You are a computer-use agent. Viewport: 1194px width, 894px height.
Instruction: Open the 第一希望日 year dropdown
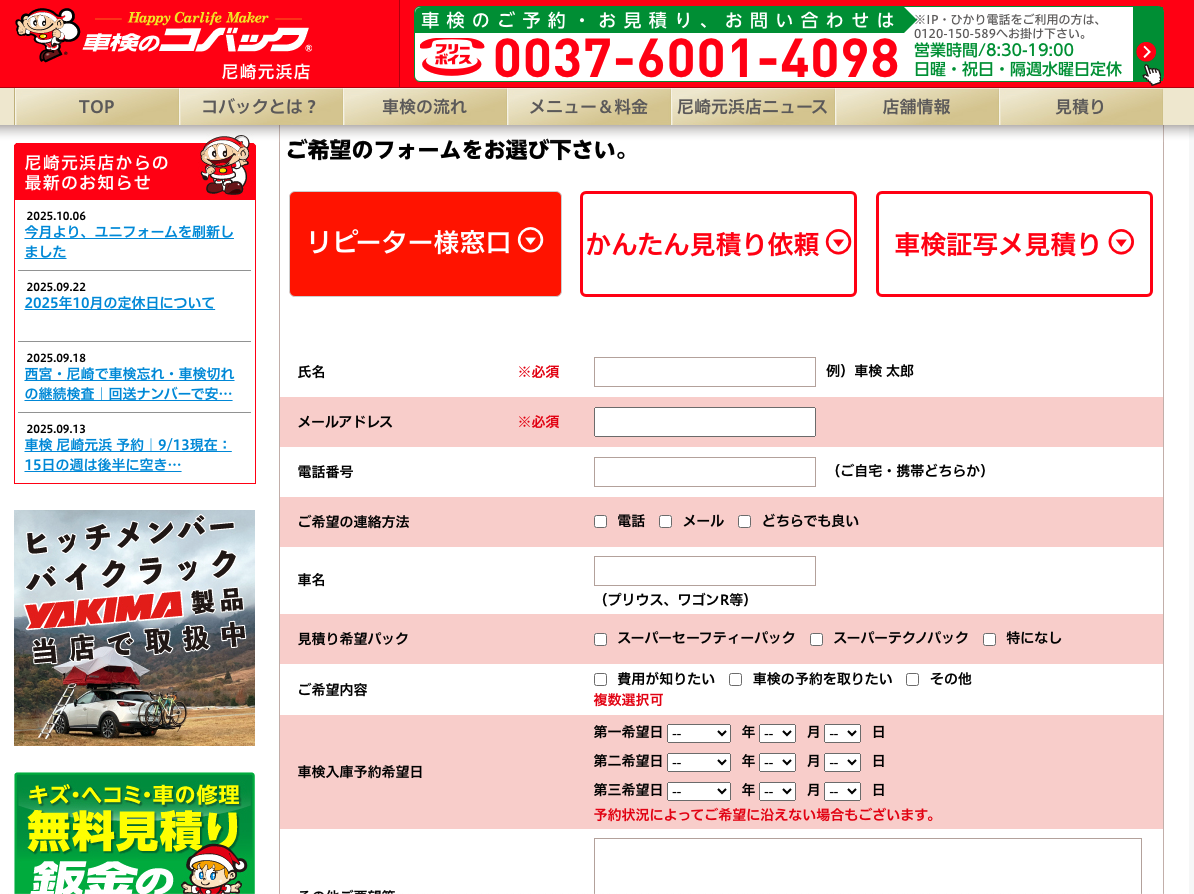point(698,733)
